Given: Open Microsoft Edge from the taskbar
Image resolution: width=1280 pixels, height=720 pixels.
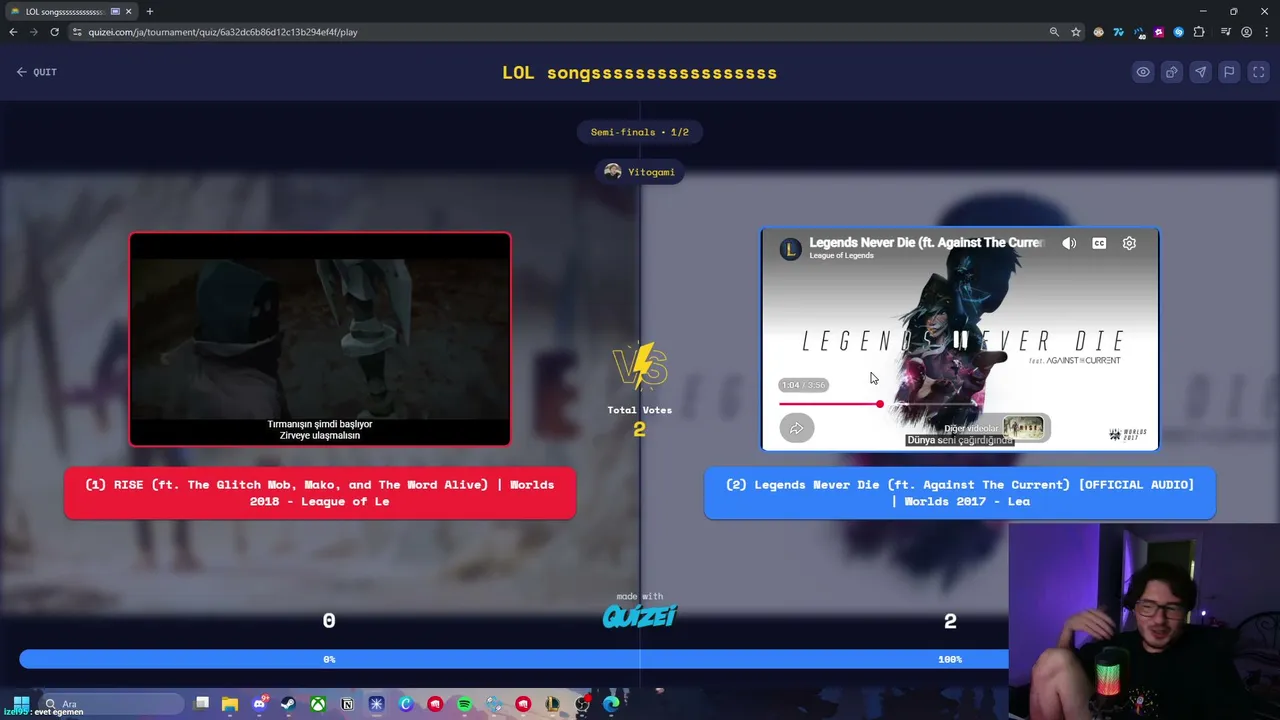Looking at the screenshot, I should (x=611, y=704).
